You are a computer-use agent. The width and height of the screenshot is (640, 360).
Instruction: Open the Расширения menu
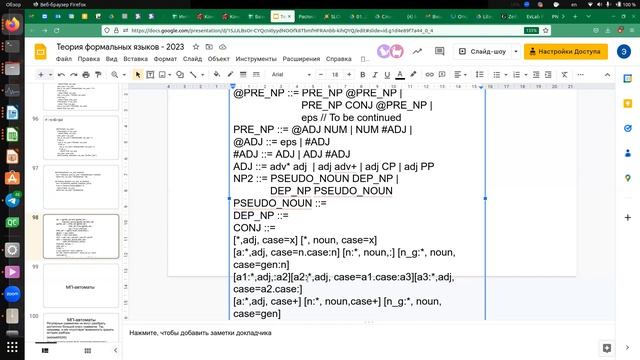click(x=301, y=59)
